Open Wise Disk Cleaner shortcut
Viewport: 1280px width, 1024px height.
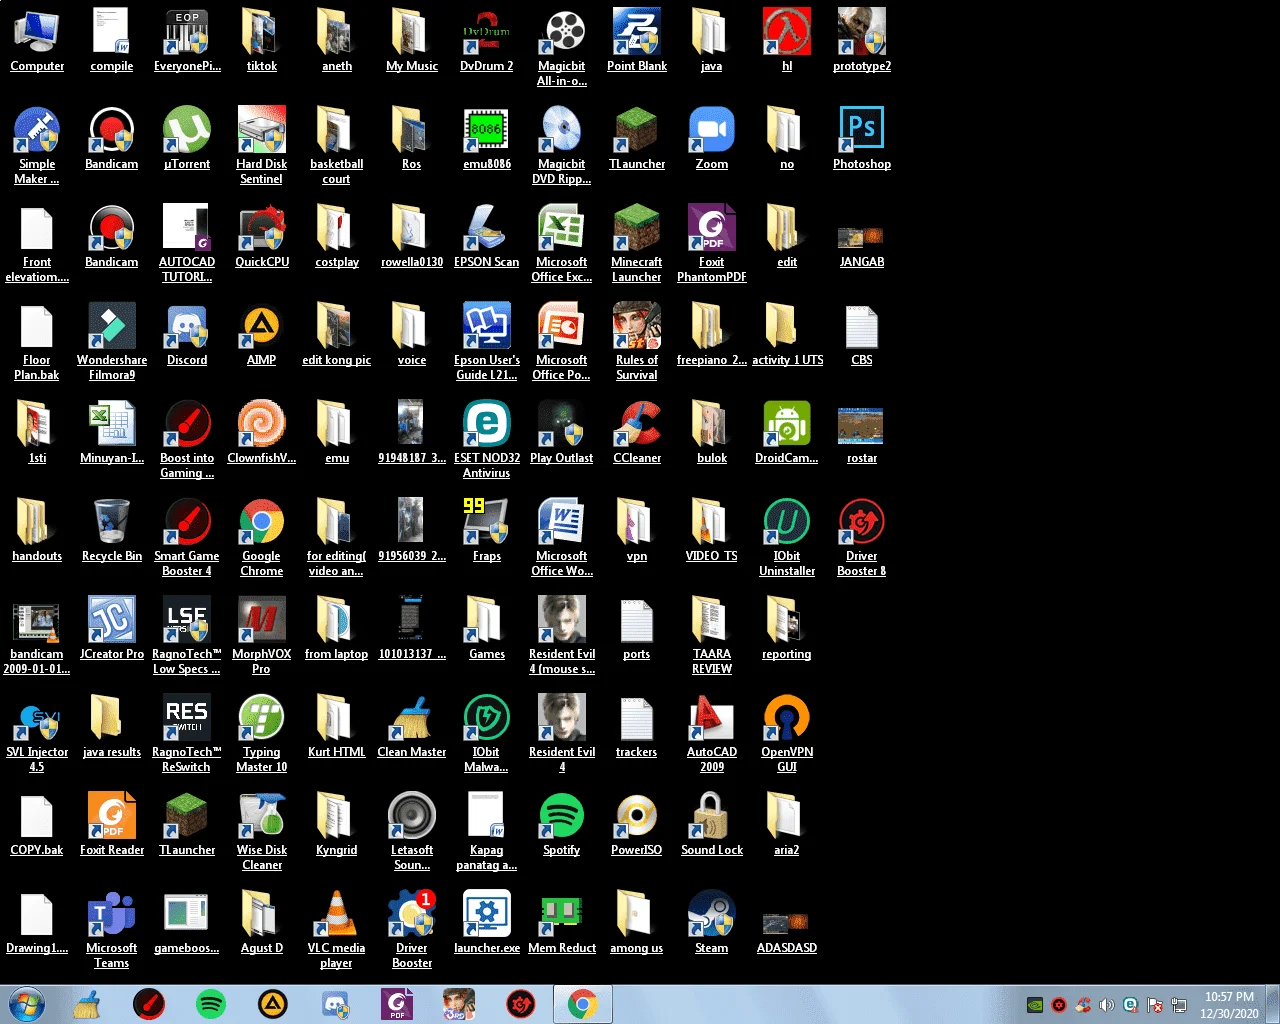(262, 831)
